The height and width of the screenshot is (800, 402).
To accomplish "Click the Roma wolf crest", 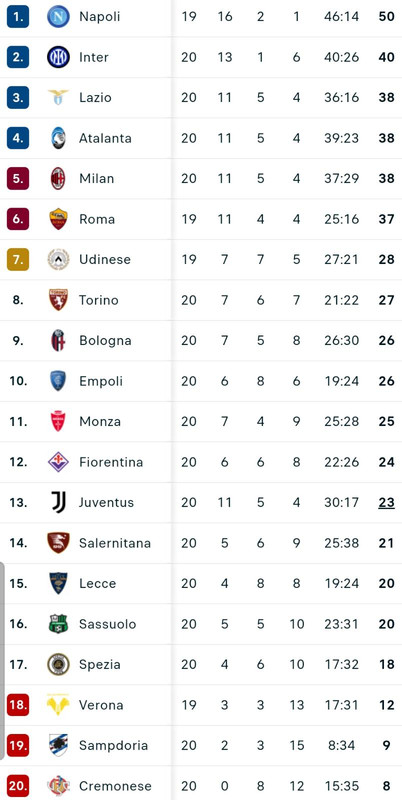I will pos(58,219).
